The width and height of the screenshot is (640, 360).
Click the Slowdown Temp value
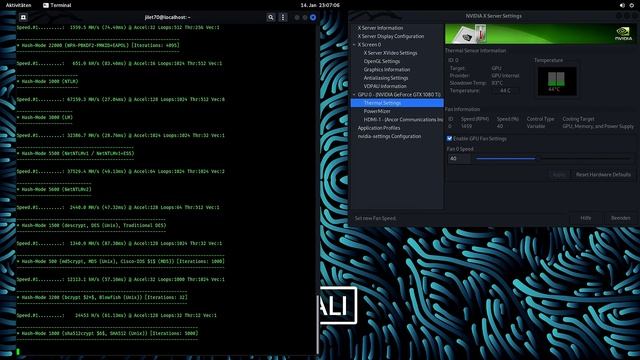[x=497, y=83]
